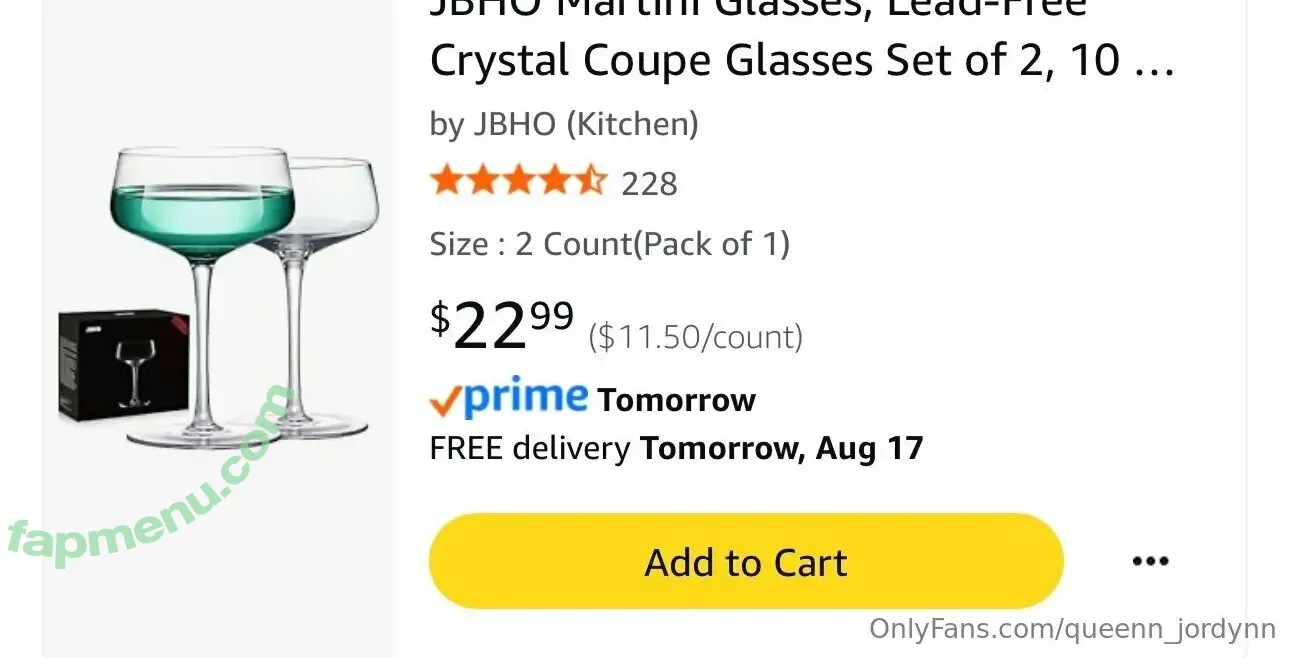Click the Size 2 Count(Pack of 1) text
This screenshot has width=1290, height=658.
point(609,243)
